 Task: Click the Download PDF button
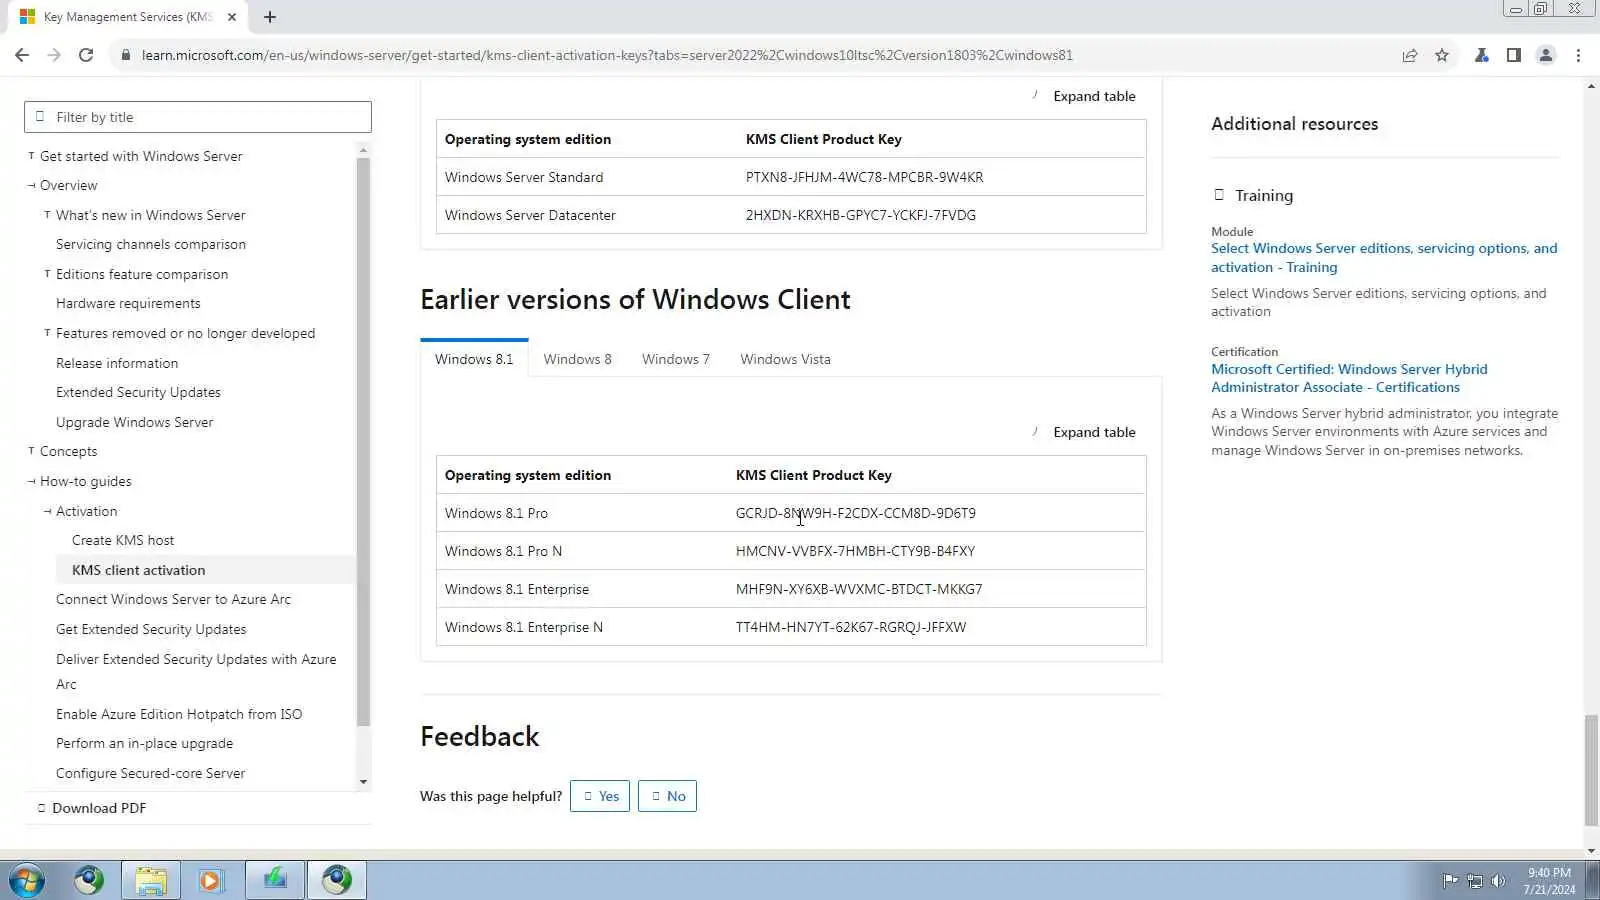pyautogui.click(x=91, y=808)
